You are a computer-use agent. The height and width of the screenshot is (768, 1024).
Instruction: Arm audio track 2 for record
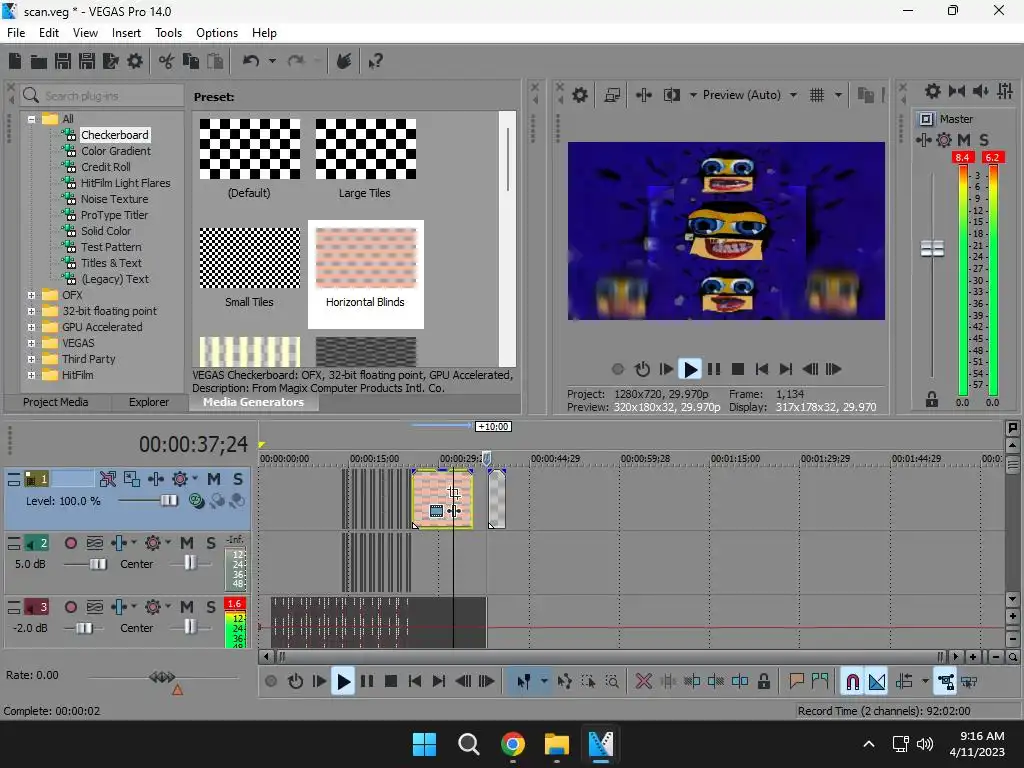coord(71,543)
